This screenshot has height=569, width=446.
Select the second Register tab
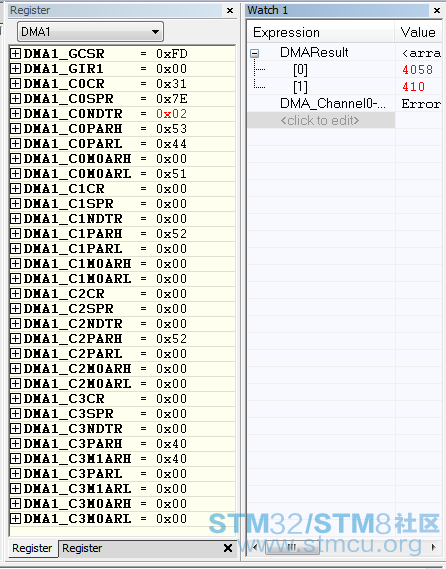point(82,548)
